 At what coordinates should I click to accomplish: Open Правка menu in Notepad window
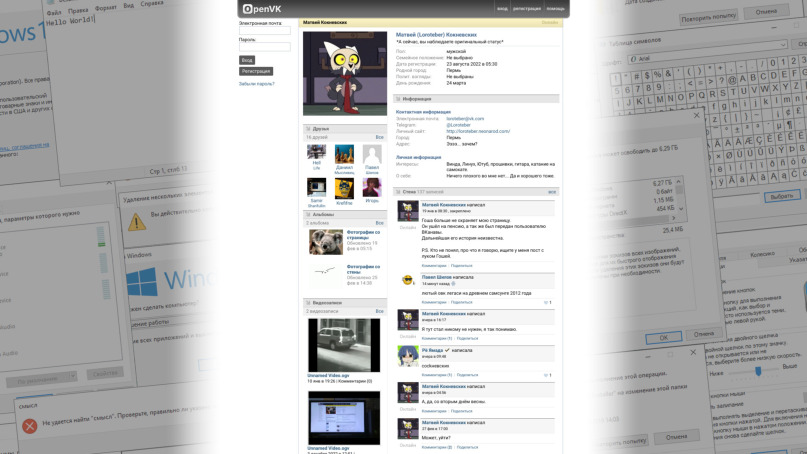click(x=78, y=10)
